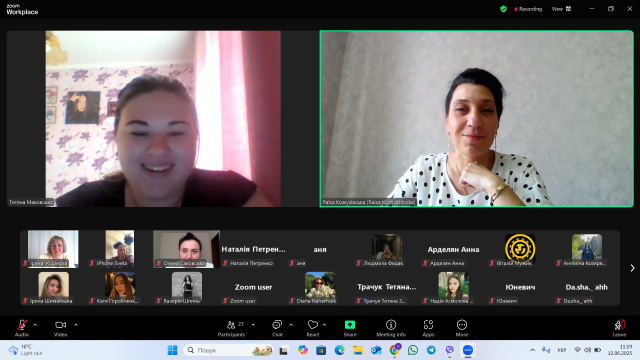Show next page of participant thumbnails
Screen dimensions: 640x360
632,268
